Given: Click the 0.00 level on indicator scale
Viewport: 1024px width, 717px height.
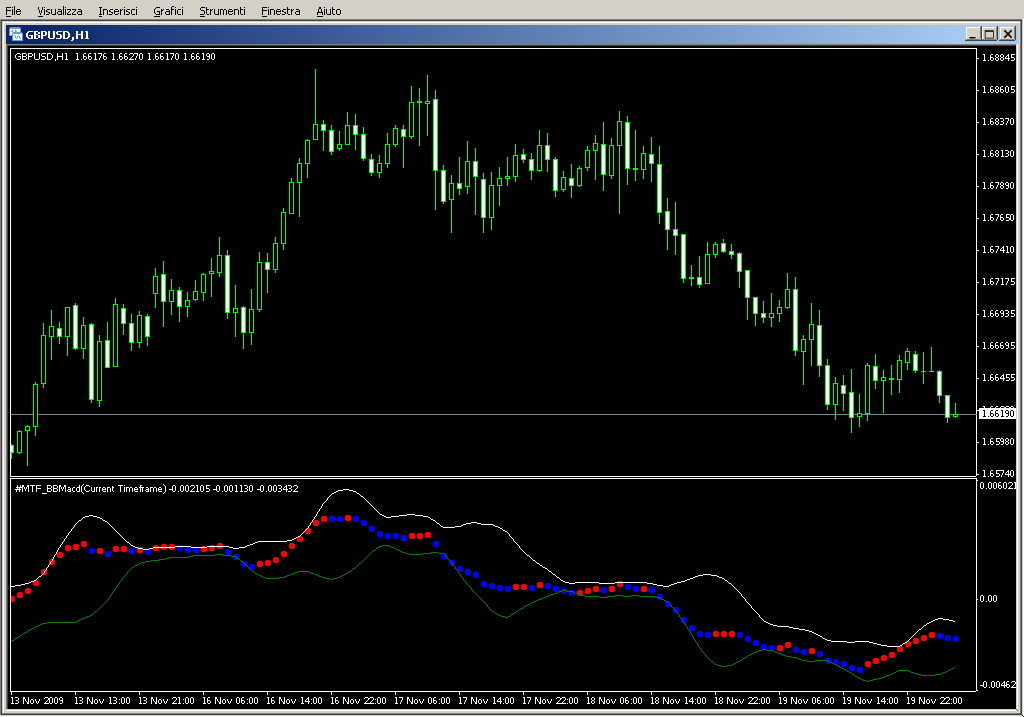Looking at the screenshot, I should [988, 599].
